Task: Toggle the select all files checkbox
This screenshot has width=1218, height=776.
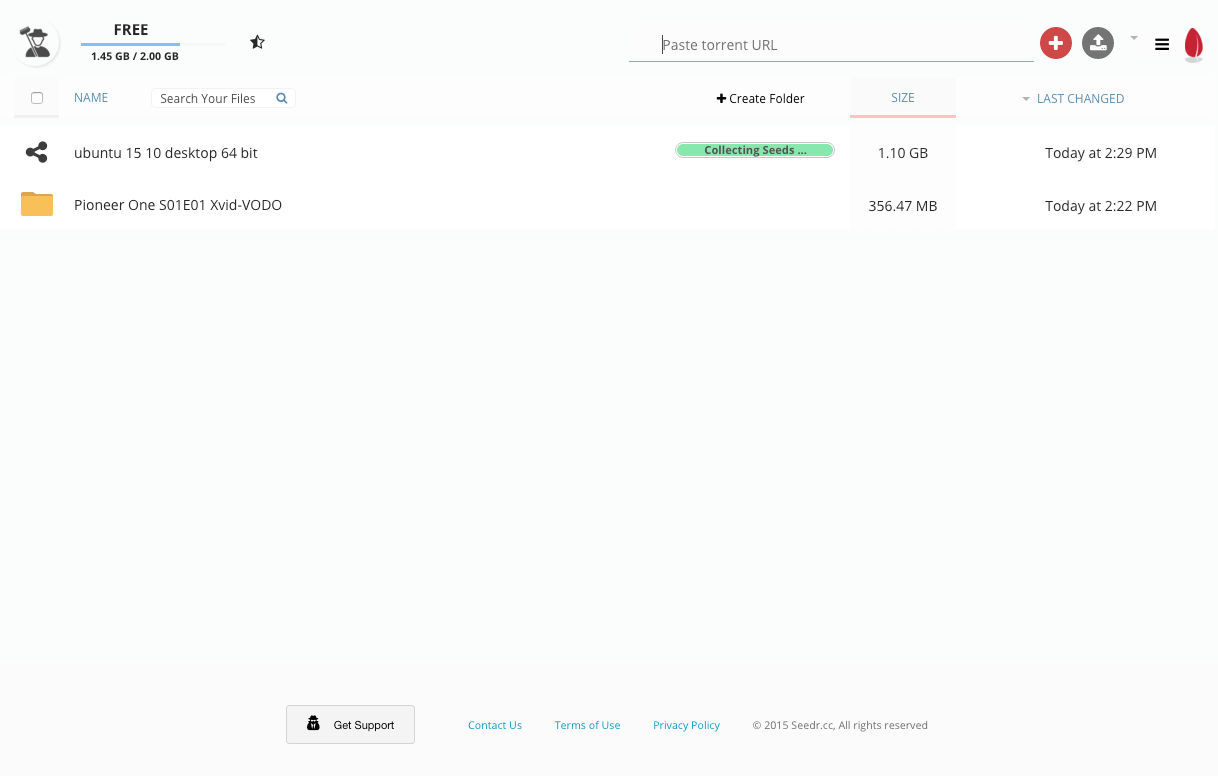Action: pyautogui.click(x=37, y=98)
